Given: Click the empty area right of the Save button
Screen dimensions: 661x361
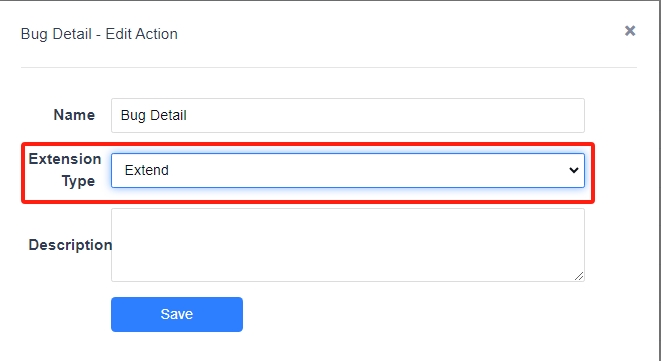Looking at the screenshot, I should pos(413,314).
